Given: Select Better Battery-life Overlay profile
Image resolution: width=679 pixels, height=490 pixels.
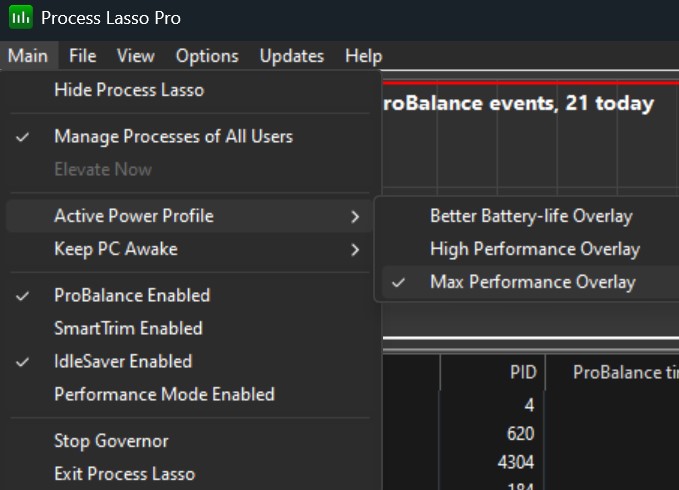Looking at the screenshot, I should coord(531,216).
